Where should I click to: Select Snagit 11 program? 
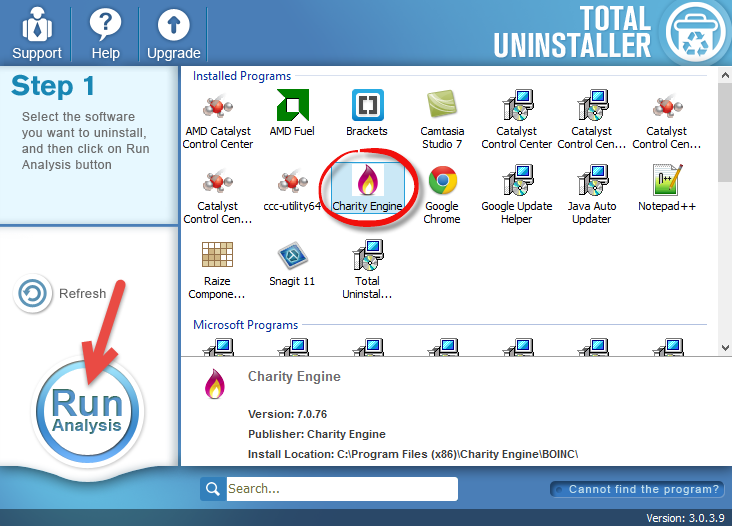[292, 264]
